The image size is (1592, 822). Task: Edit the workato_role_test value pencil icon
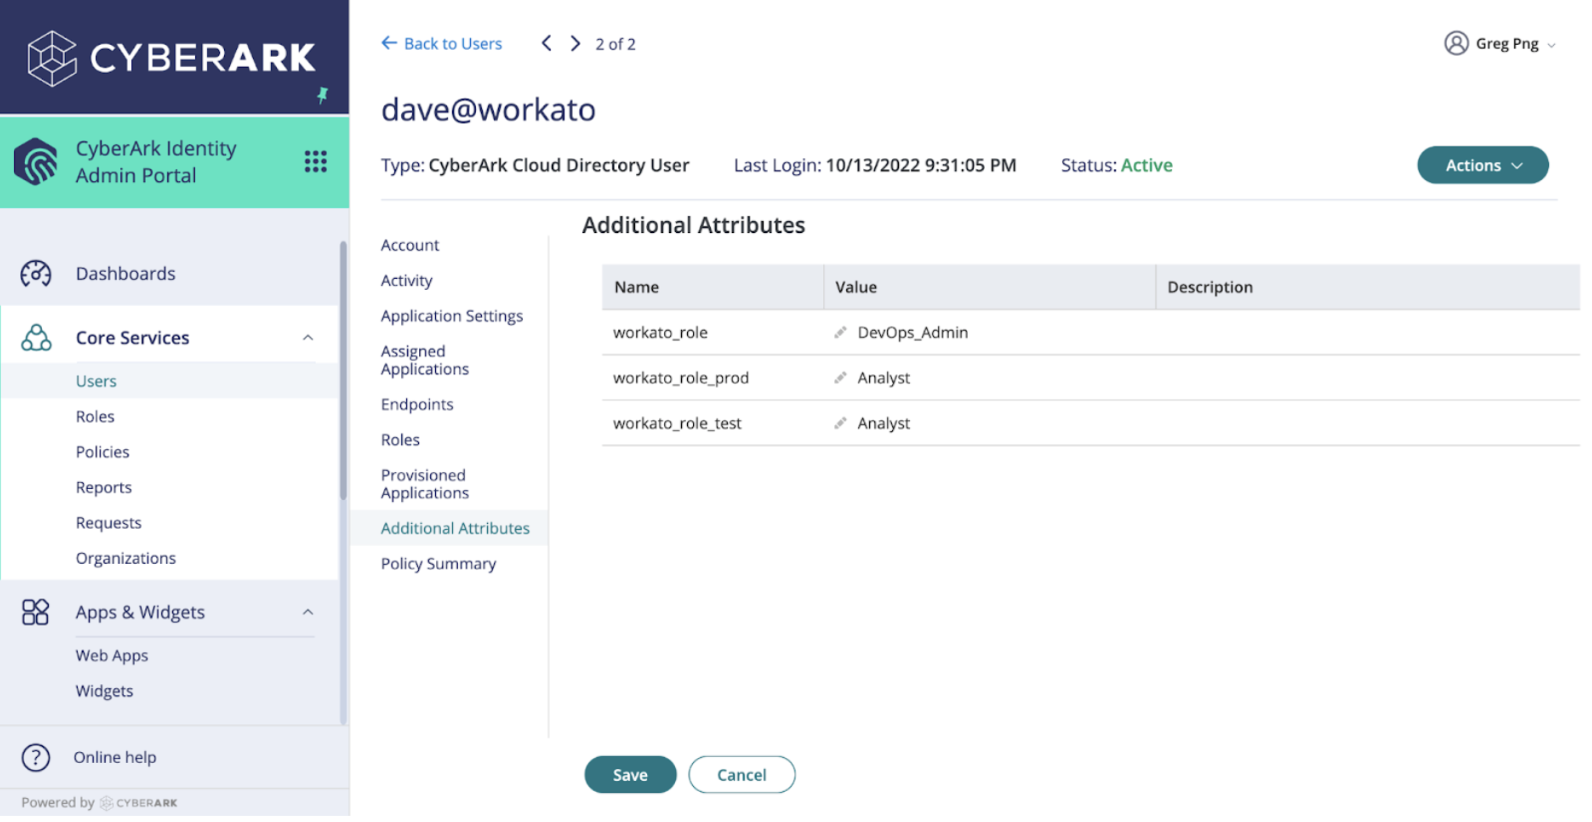coord(840,424)
